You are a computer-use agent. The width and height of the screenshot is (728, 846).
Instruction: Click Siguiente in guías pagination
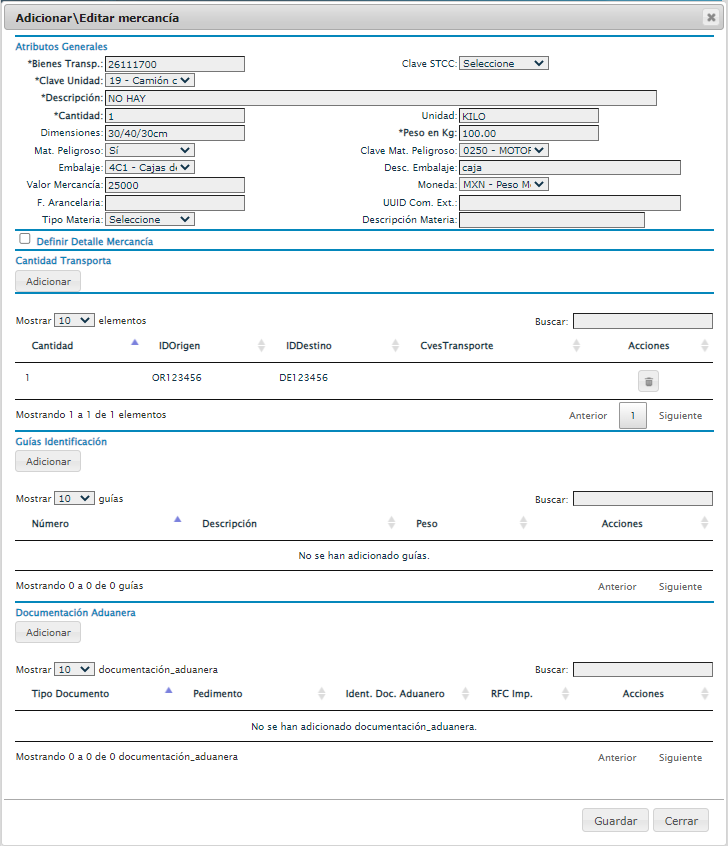[680, 586]
